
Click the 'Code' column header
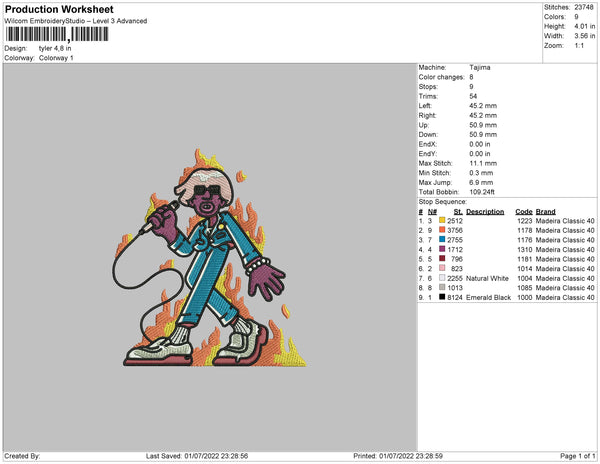point(523,212)
